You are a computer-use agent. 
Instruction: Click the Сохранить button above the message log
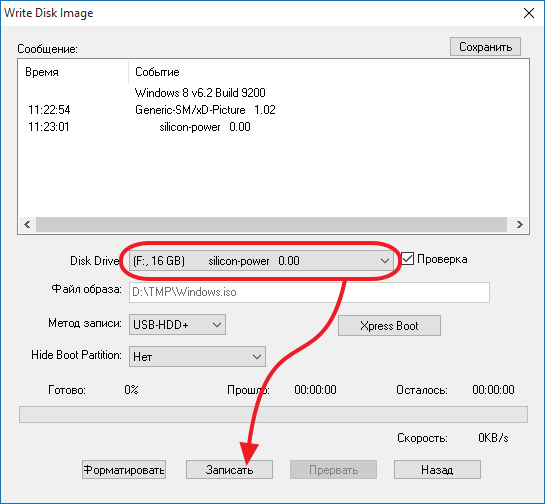point(485,47)
